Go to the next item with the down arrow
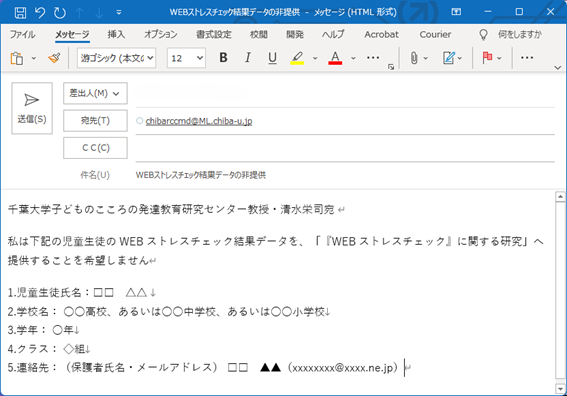This screenshot has height=396, width=567. point(99,13)
